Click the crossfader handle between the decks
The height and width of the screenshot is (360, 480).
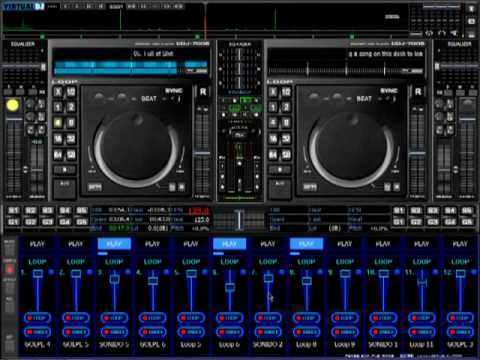click(x=239, y=219)
